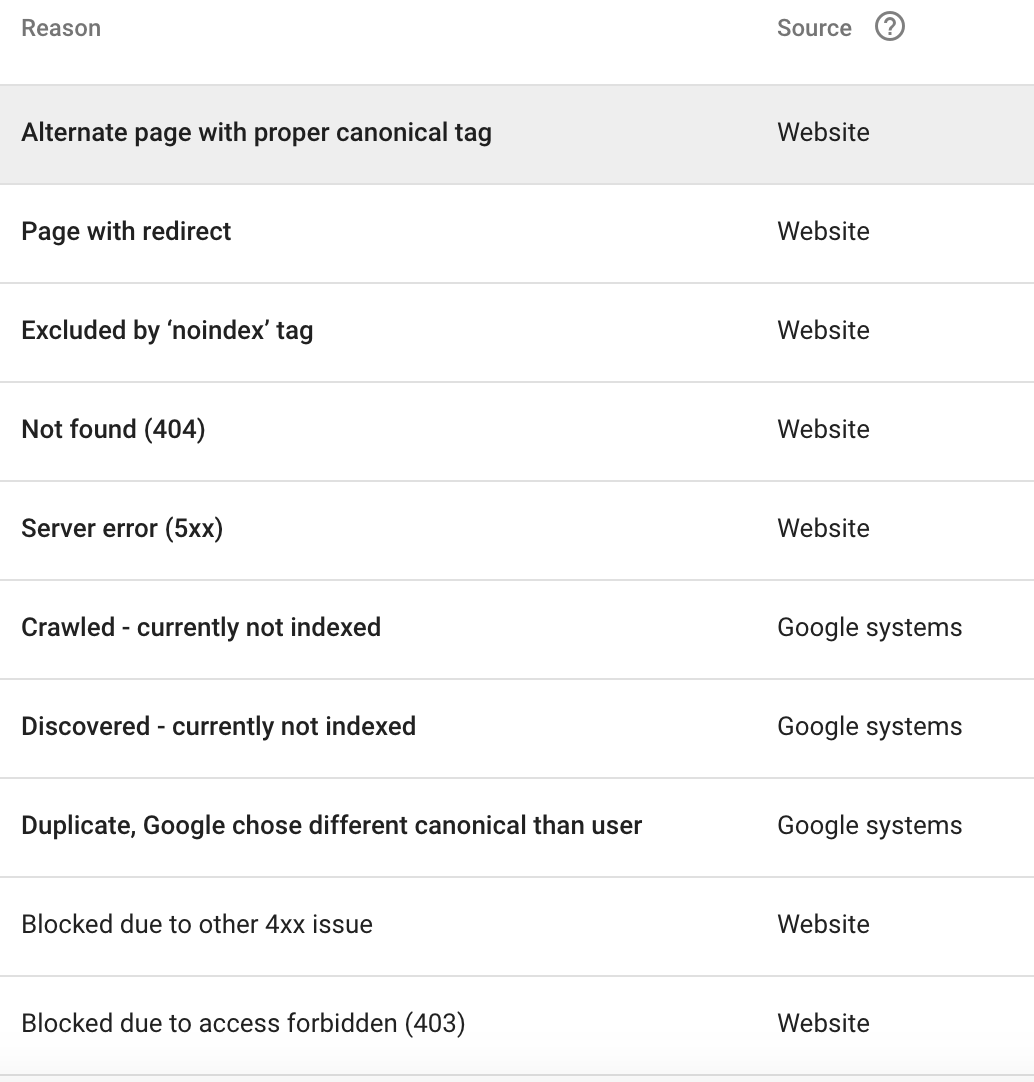The height and width of the screenshot is (1082, 1034).
Task: Open Alternate page with proper canonical tag row
Action: tap(517, 134)
